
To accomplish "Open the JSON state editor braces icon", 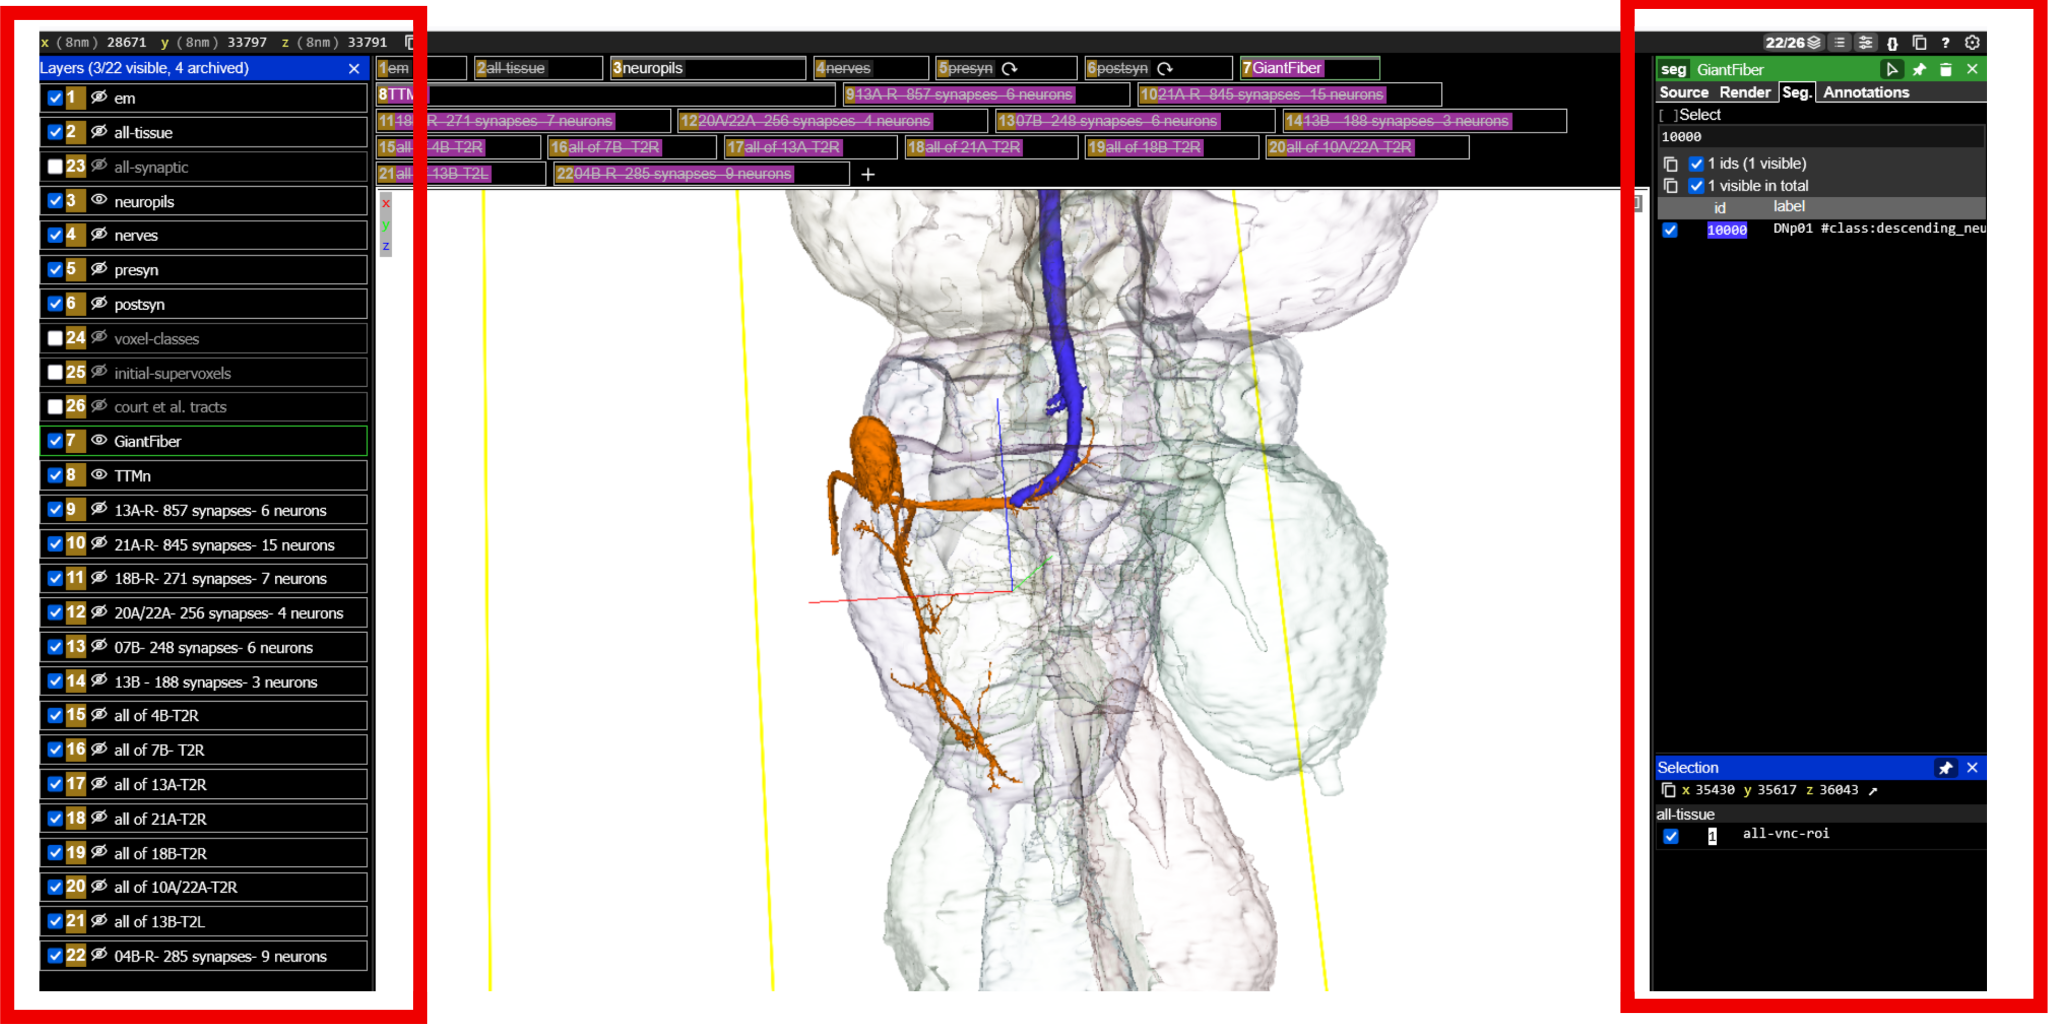I will point(1892,43).
